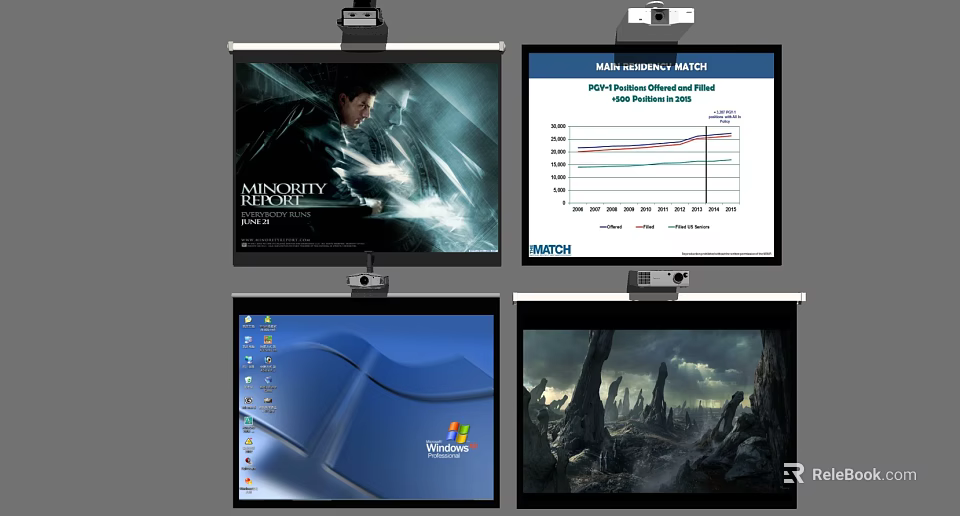Click the MINORITY REPORT title text

click(x=283, y=194)
